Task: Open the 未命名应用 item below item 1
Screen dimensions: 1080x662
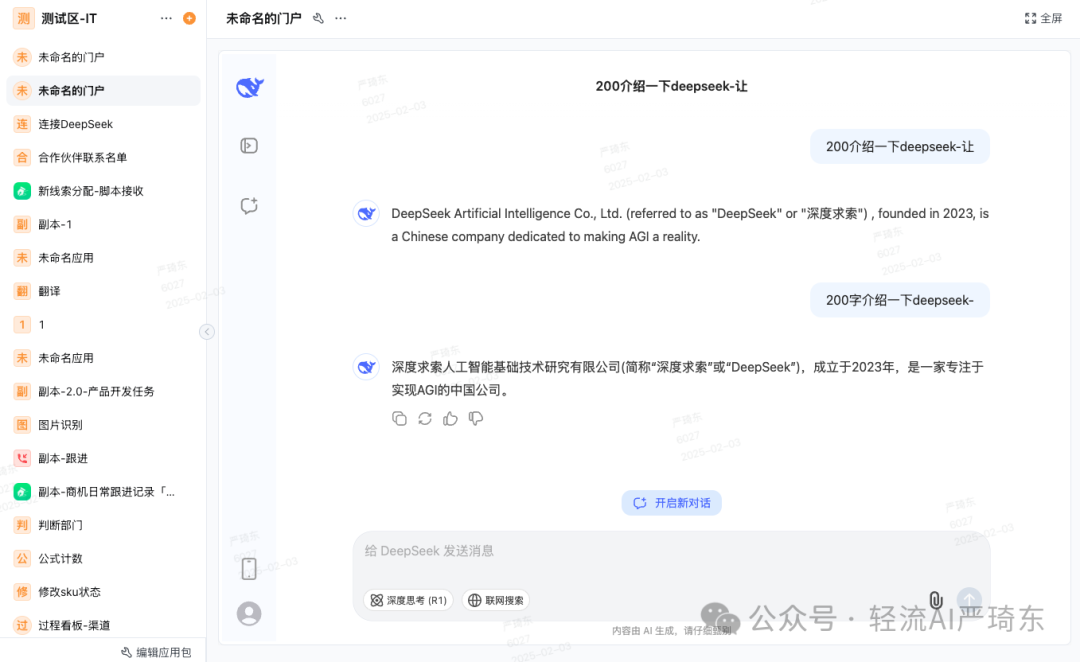Action: tap(103, 358)
